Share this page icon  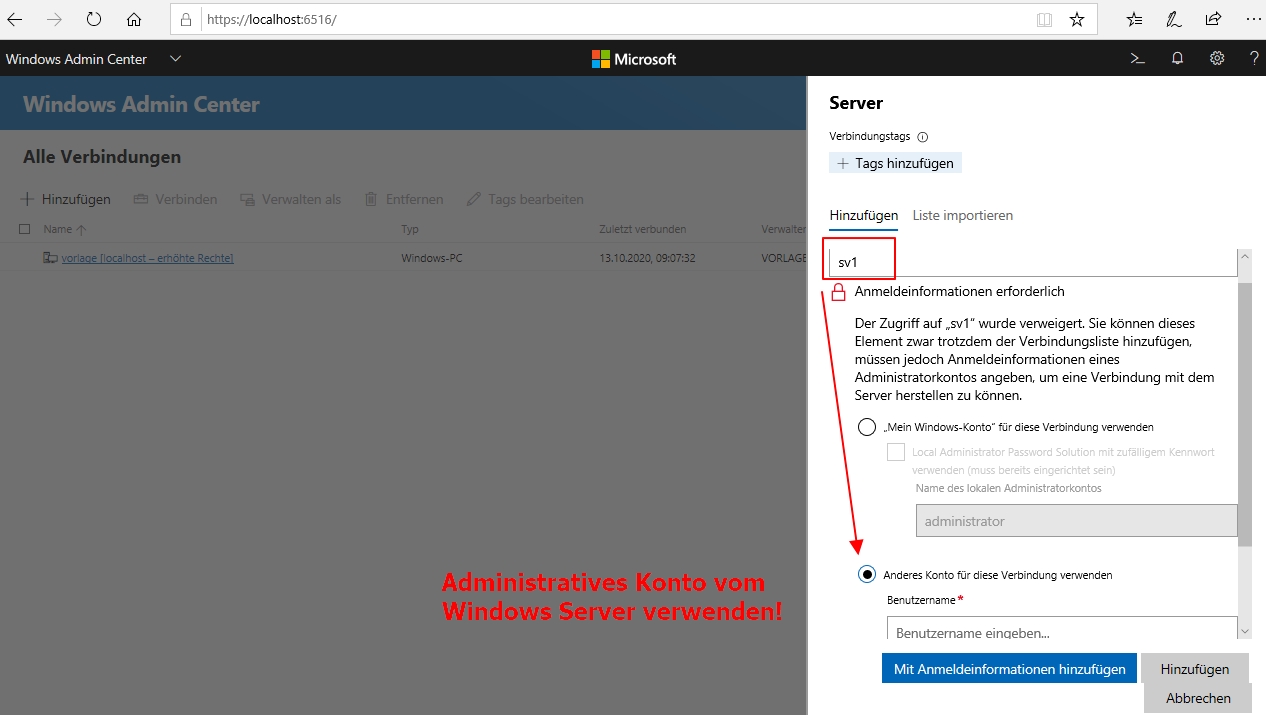[x=1213, y=19]
